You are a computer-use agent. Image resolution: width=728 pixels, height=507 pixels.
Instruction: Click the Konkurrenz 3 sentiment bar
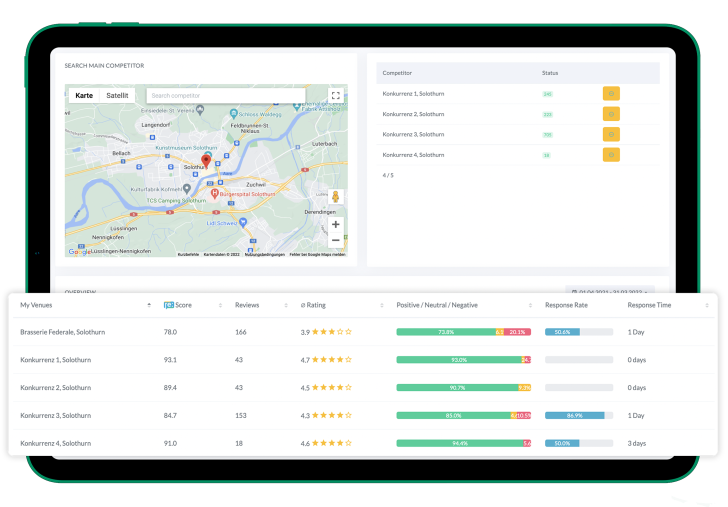(463, 415)
